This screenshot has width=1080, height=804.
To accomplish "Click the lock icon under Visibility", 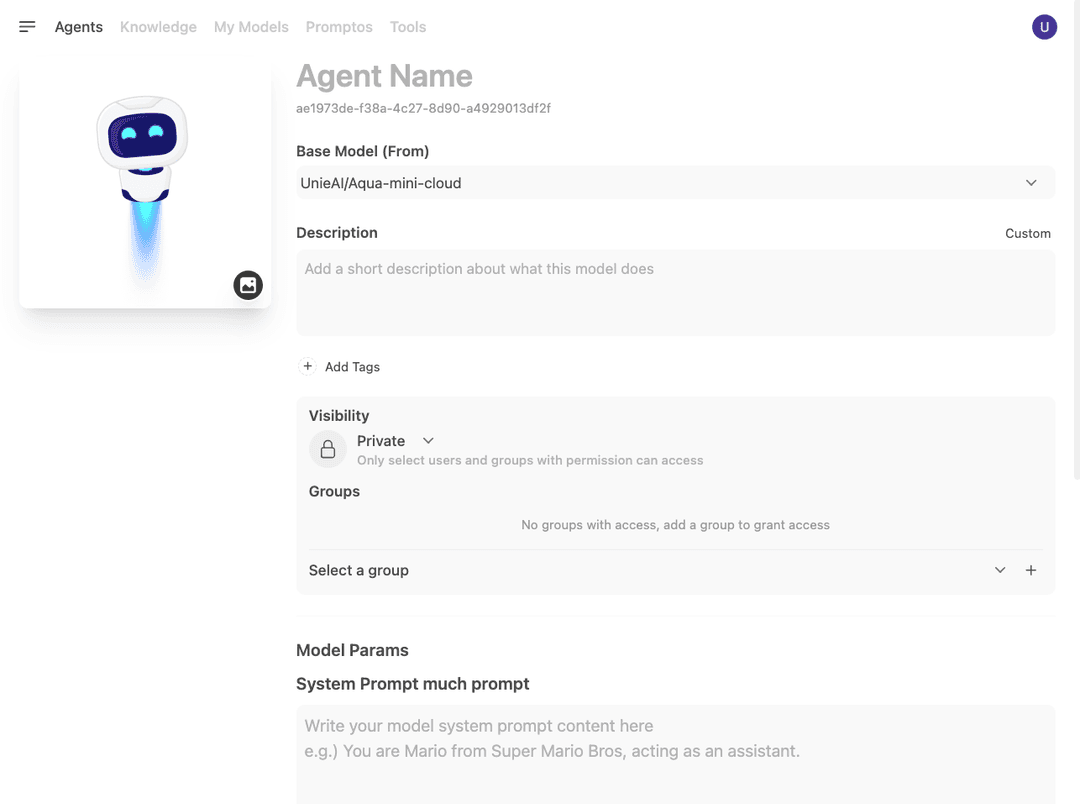I will pos(328,449).
